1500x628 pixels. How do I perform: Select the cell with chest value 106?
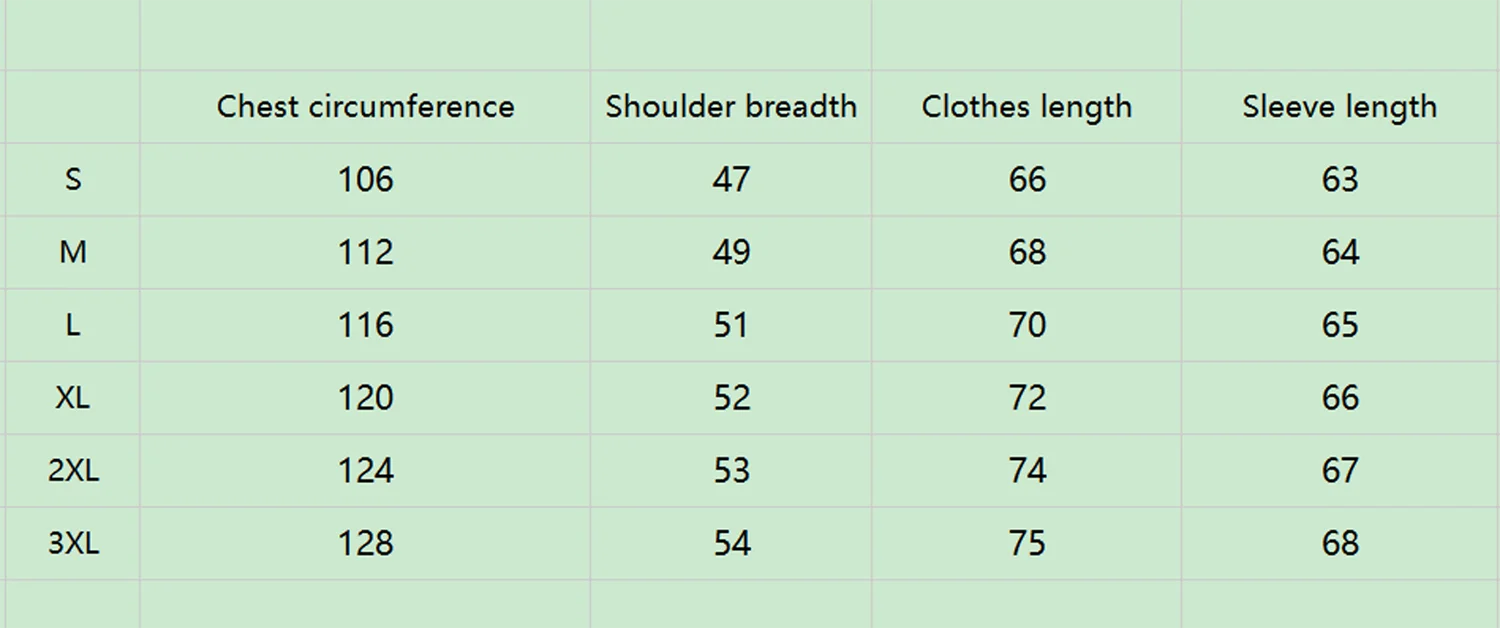coord(365,180)
